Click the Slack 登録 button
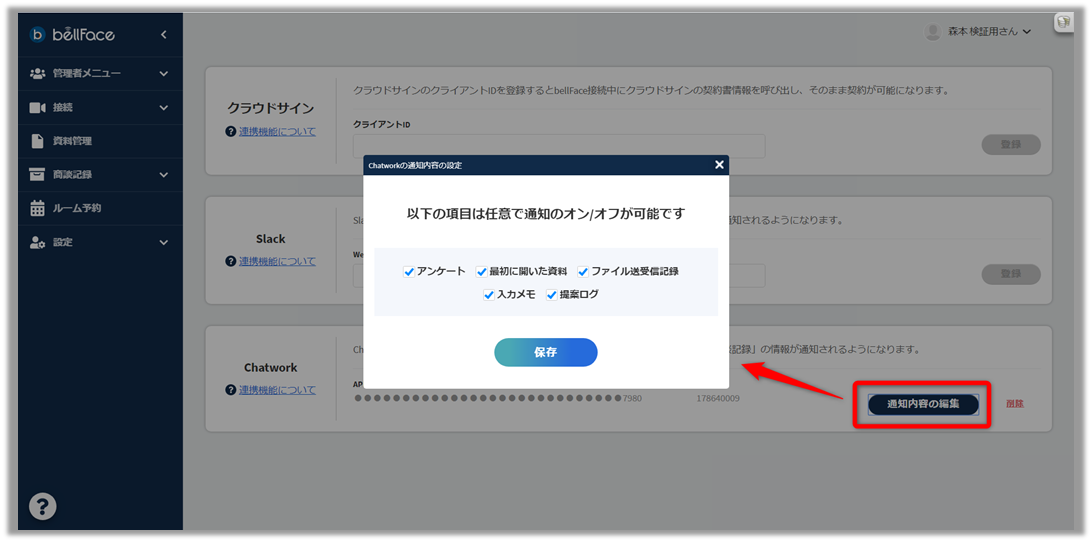This screenshot has width=1092, height=542. 1011,274
